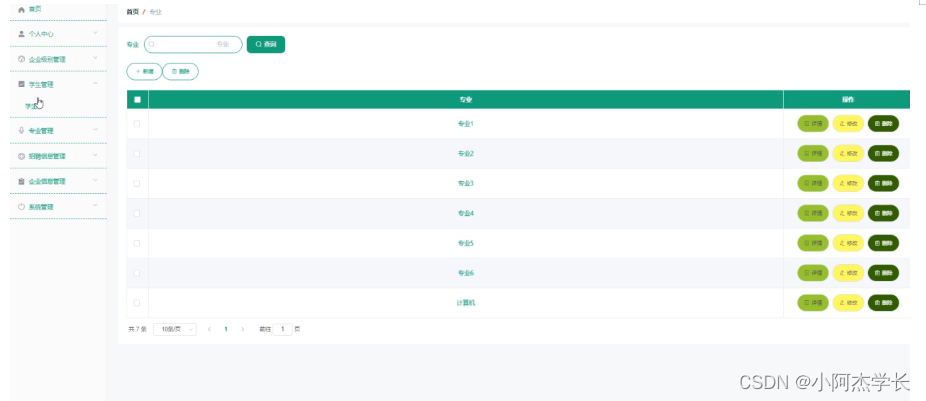926x401 pixels.
Task: Open 详情 for the 专业1 row
Action: coord(813,123)
